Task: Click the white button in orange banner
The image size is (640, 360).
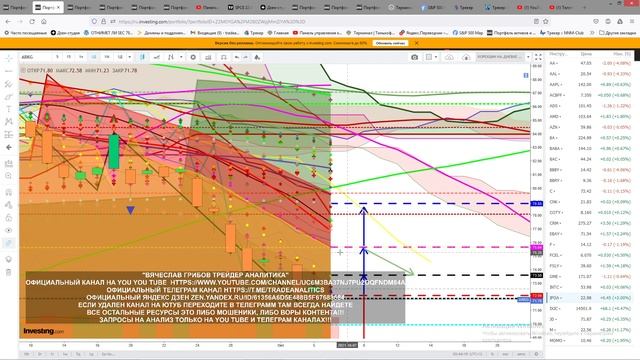Action: 391,43
